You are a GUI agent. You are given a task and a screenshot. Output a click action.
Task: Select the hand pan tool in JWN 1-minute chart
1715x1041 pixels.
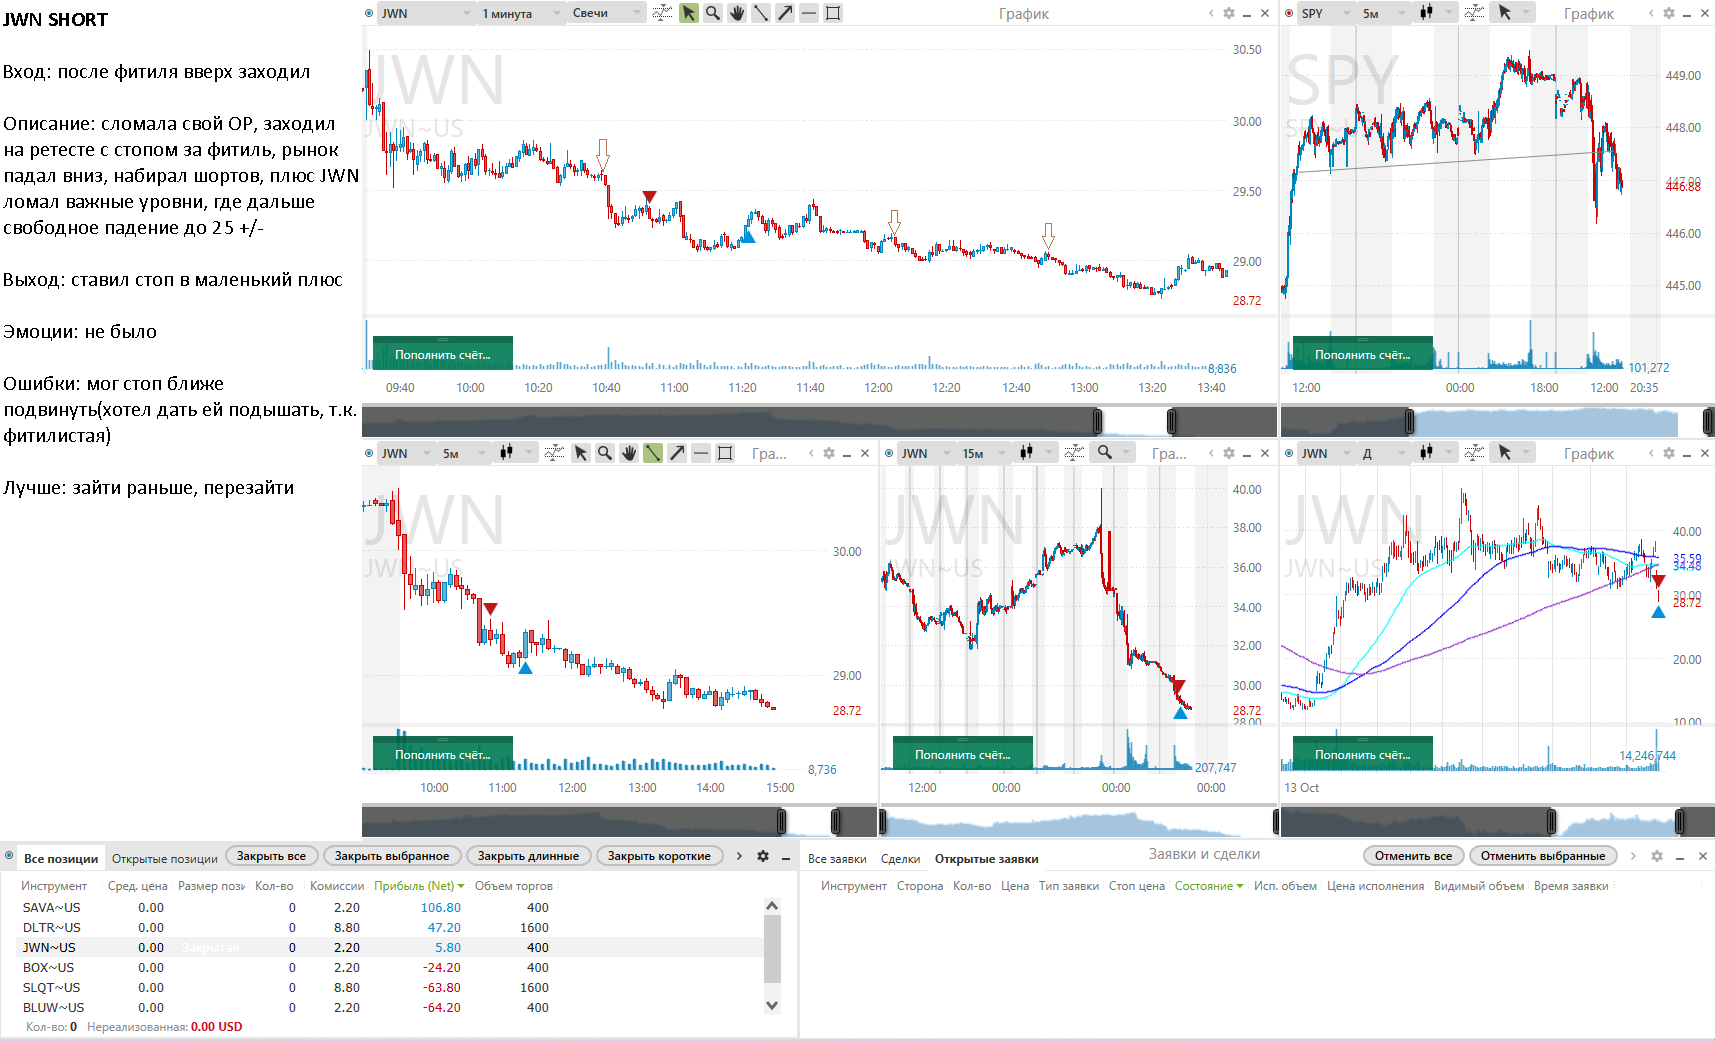pos(737,13)
